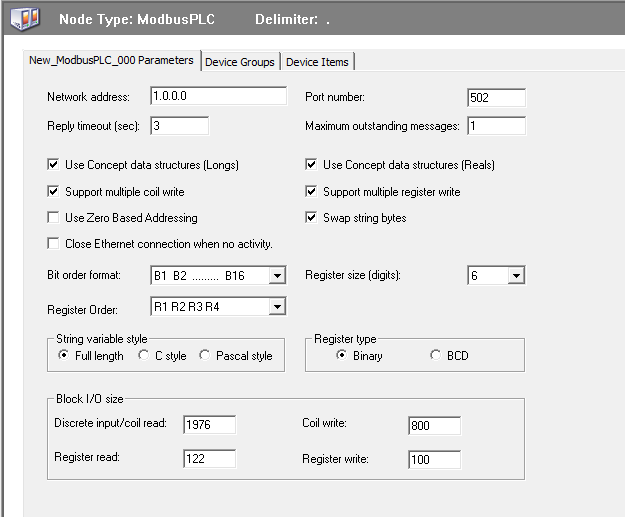Enable Close Ethernet connection when no activity

coord(53,244)
